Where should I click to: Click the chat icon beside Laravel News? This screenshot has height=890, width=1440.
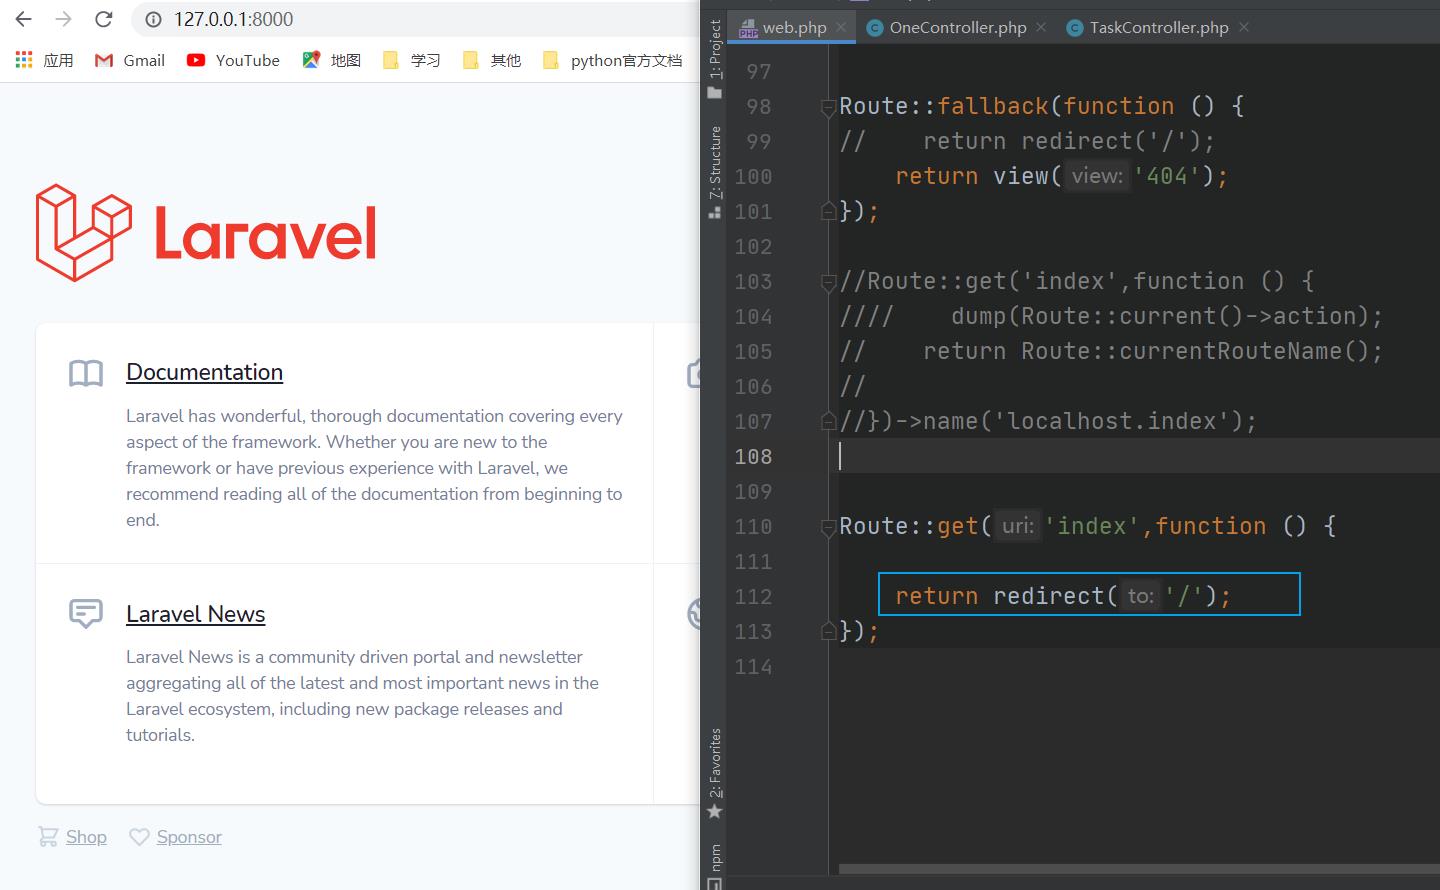point(86,613)
